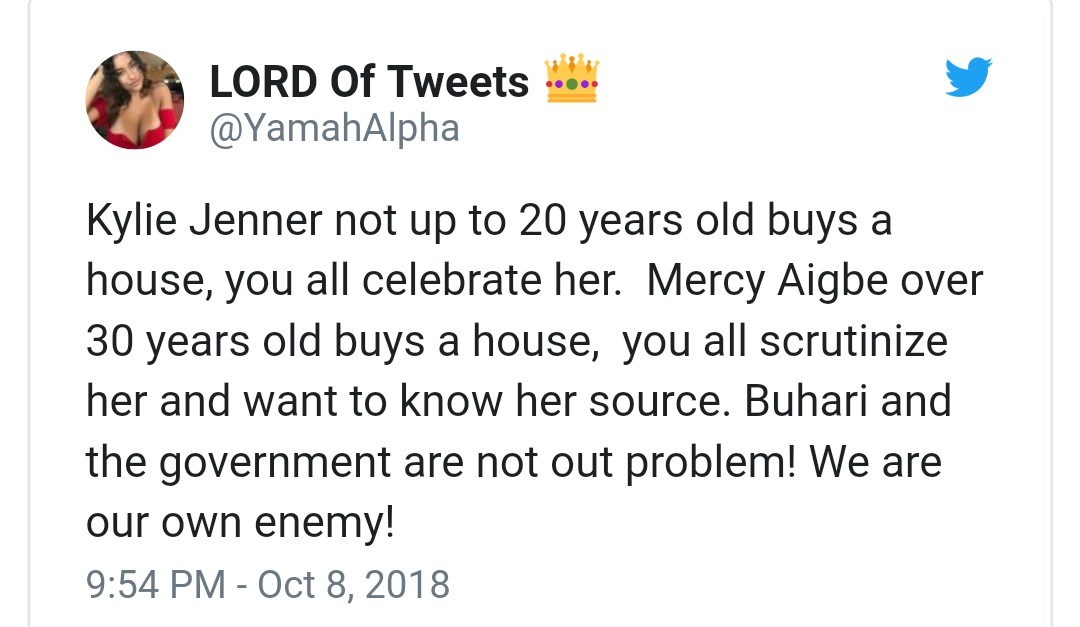Click the Twitter bird logo icon
1080x627 pixels.
[967, 77]
